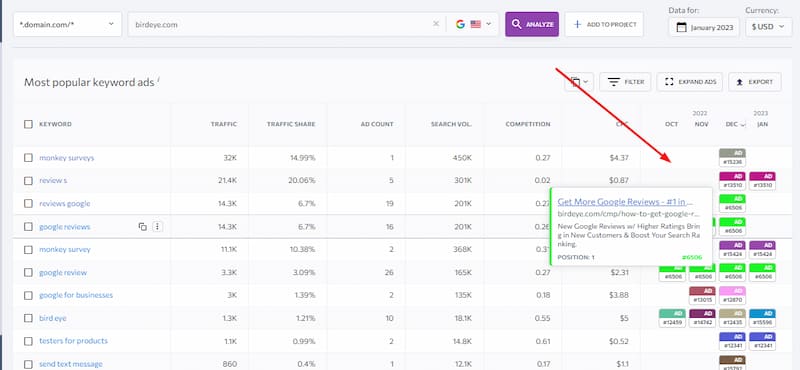Check the bird eye row checkbox

(x=28, y=318)
